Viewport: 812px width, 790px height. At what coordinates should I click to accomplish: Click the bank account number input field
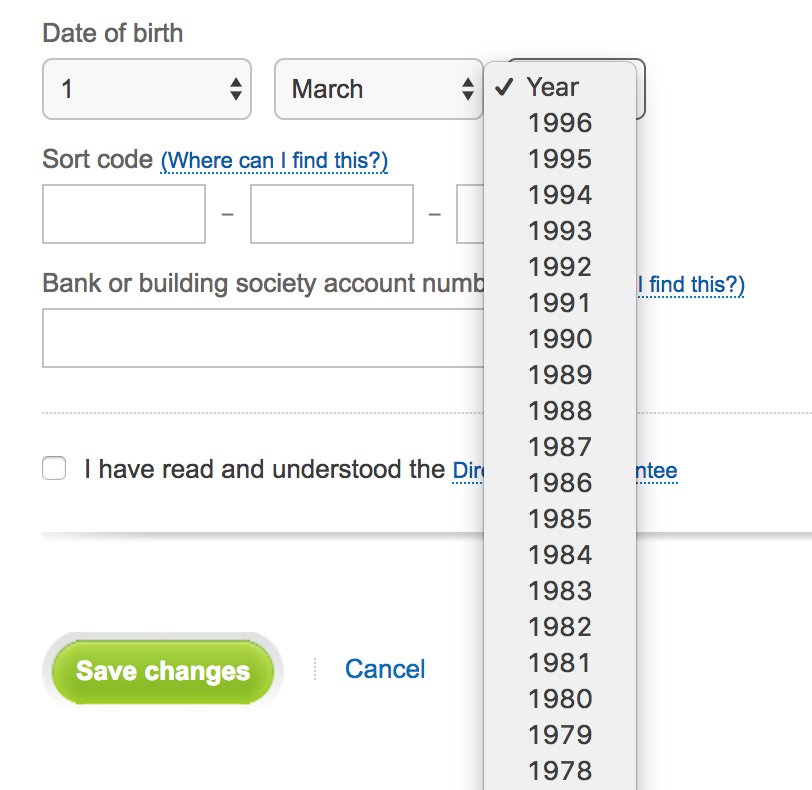point(262,338)
